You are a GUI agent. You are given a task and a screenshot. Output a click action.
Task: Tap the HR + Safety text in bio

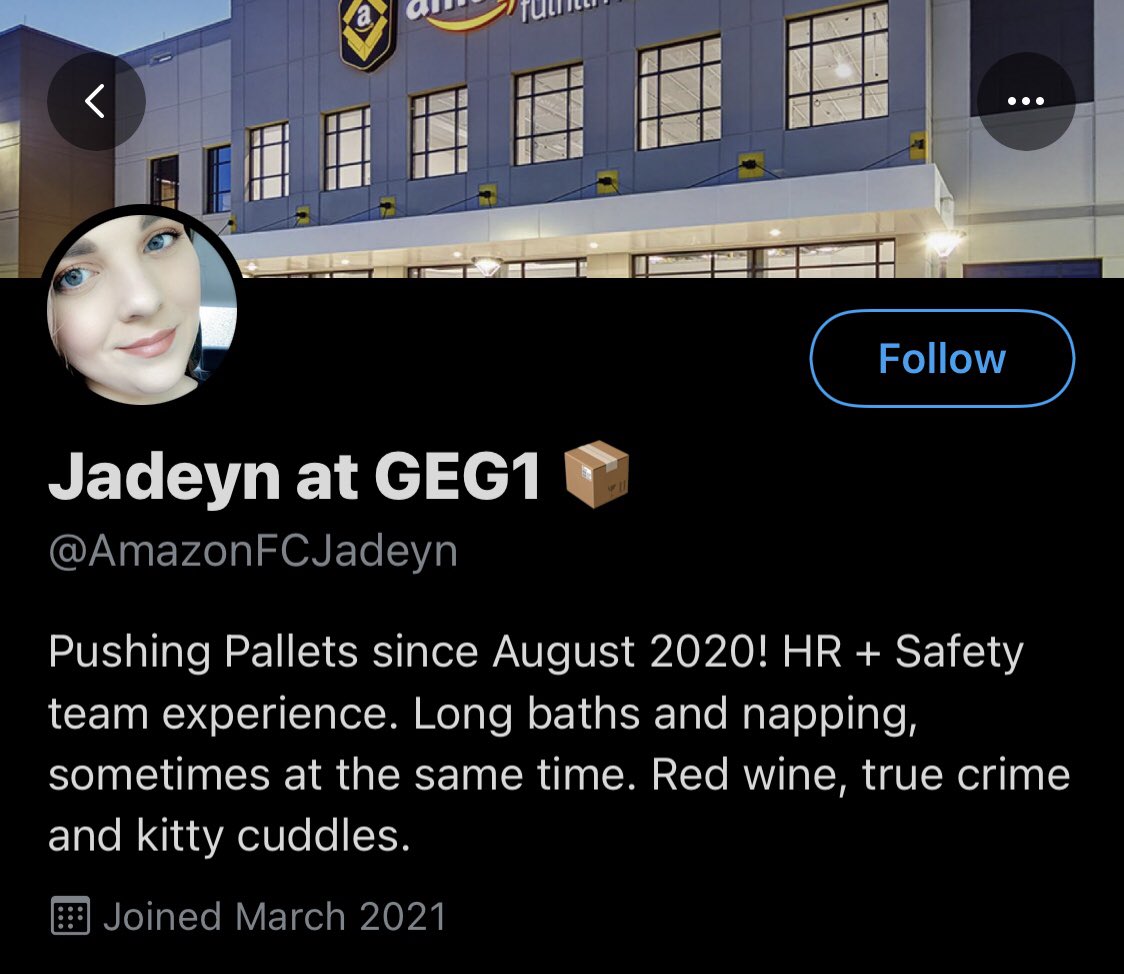pos(903,651)
